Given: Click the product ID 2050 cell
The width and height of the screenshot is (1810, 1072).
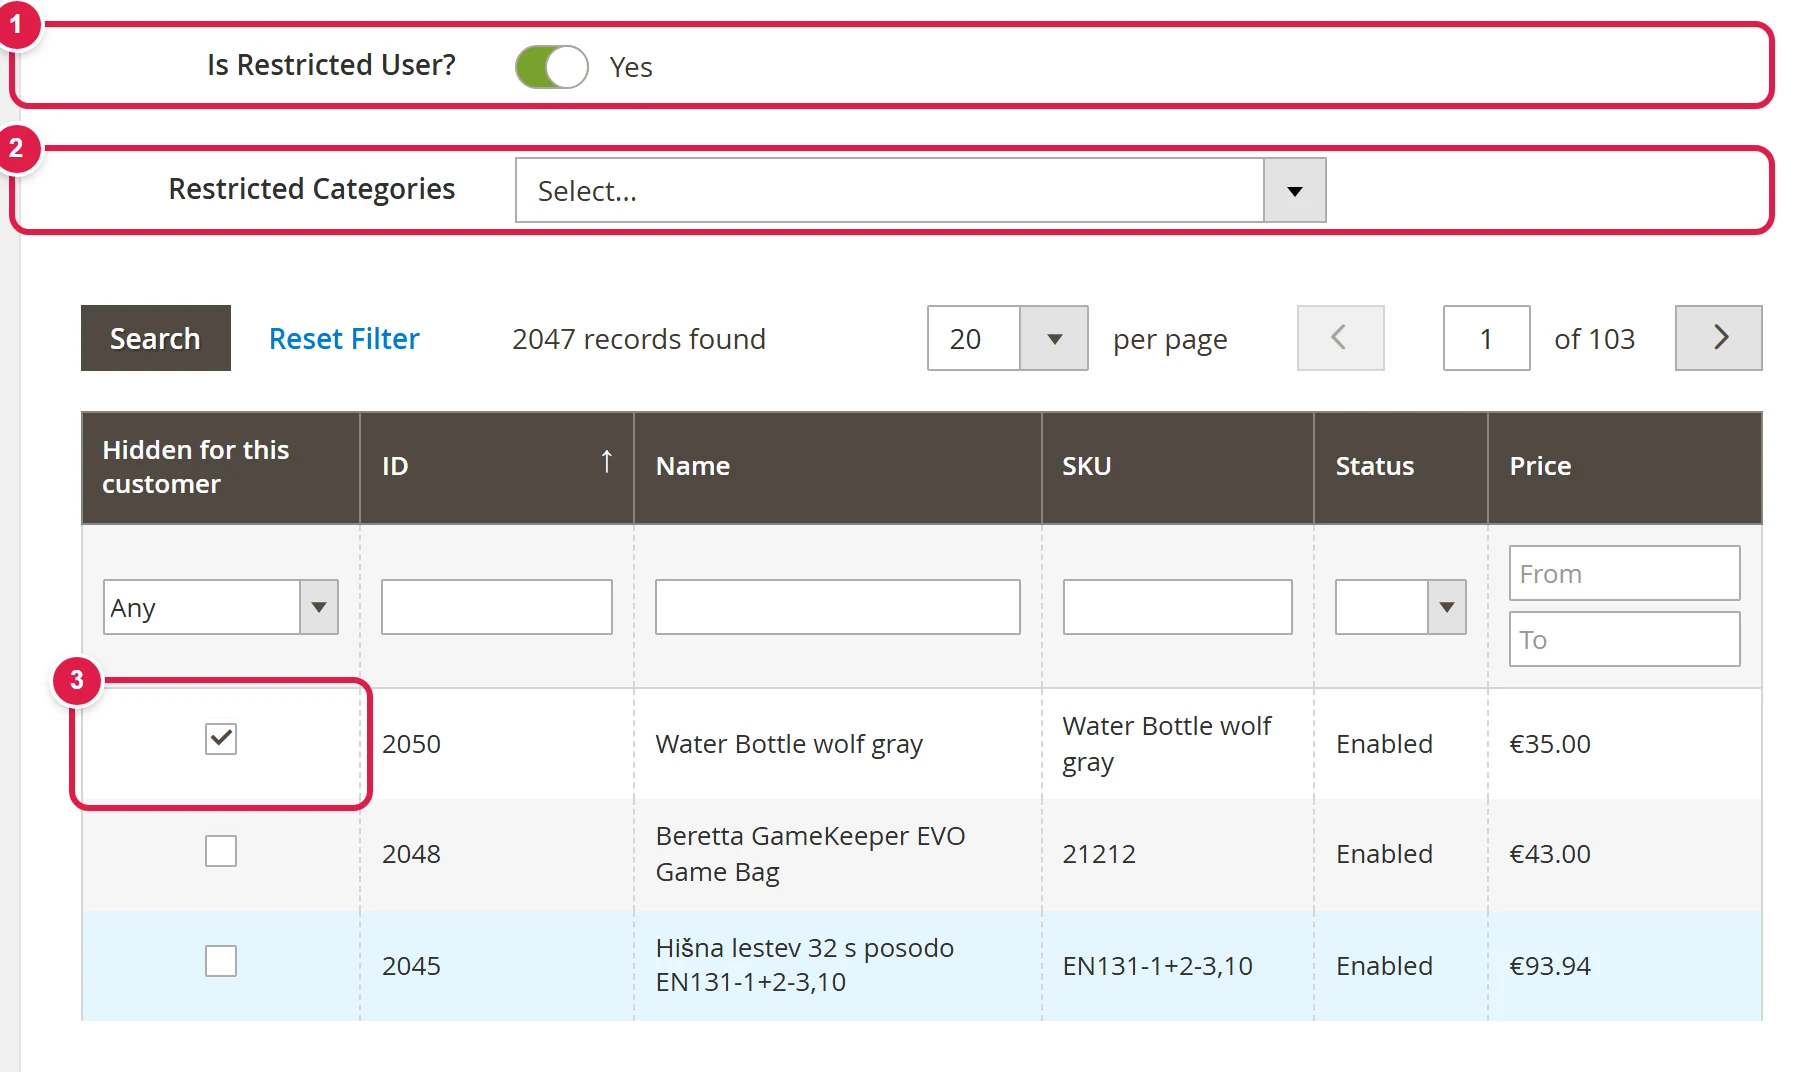Looking at the screenshot, I should coord(496,744).
